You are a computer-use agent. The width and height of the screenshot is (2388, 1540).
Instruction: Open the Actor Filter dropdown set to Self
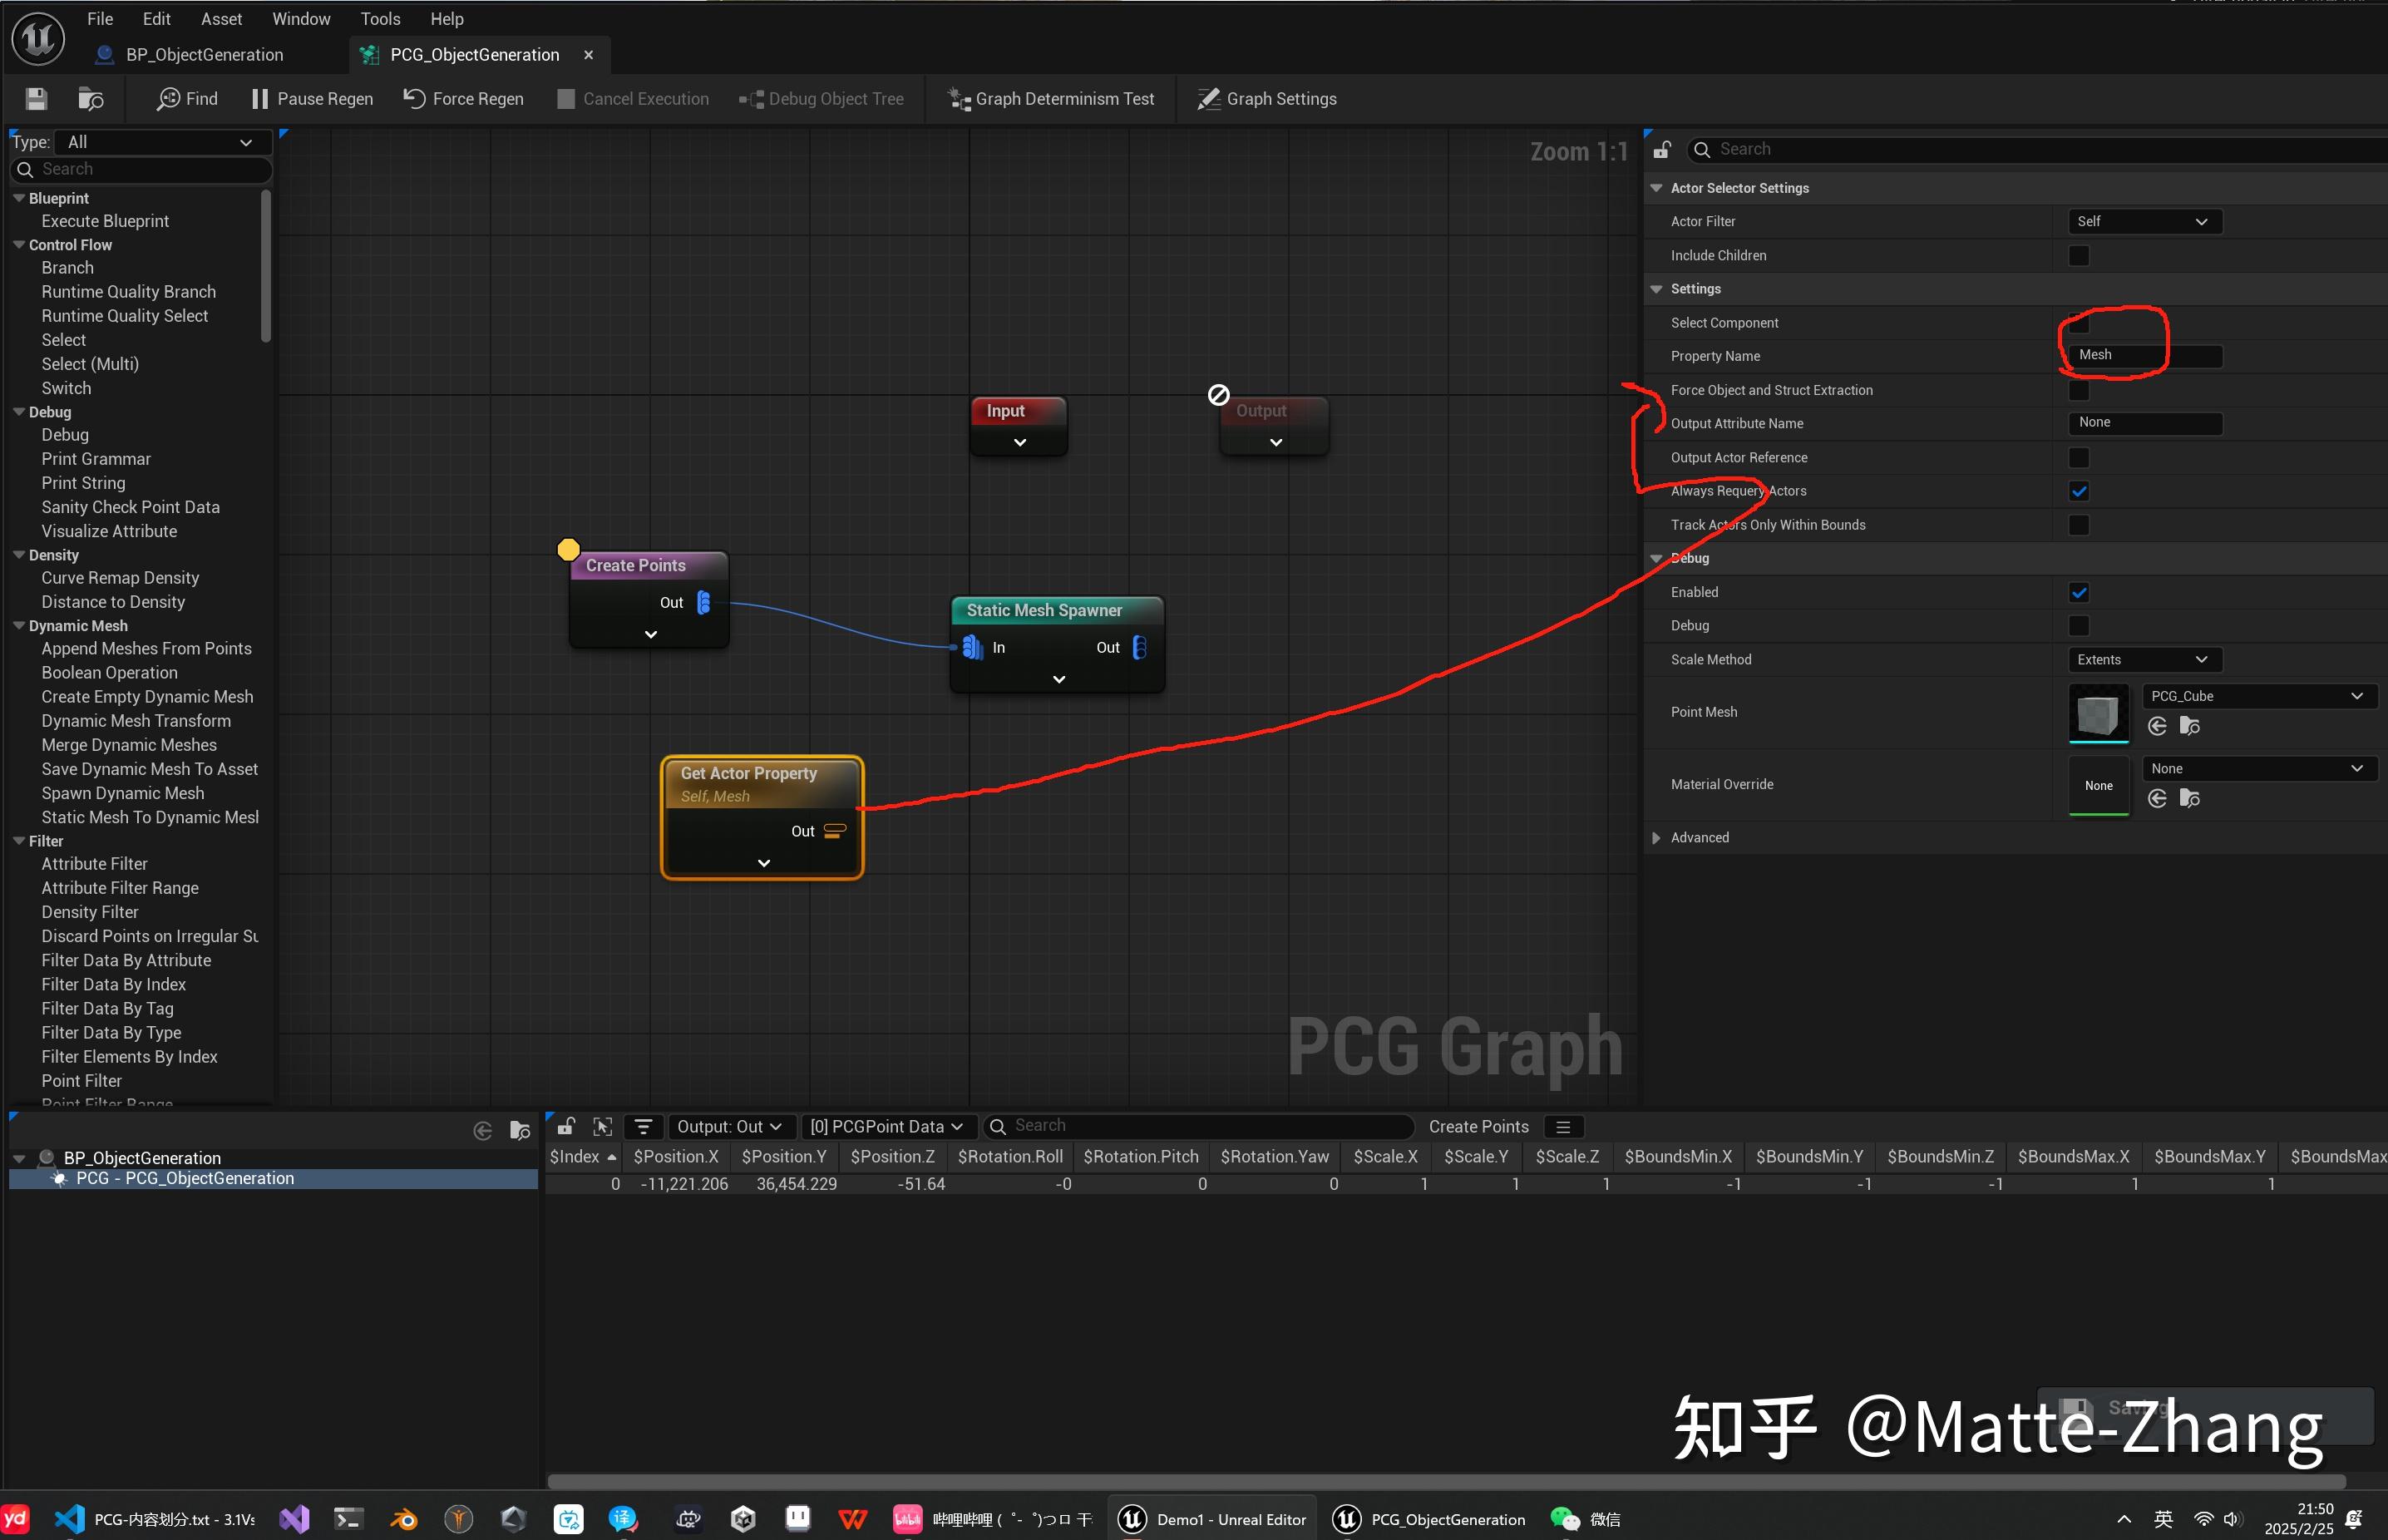[2143, 220]
